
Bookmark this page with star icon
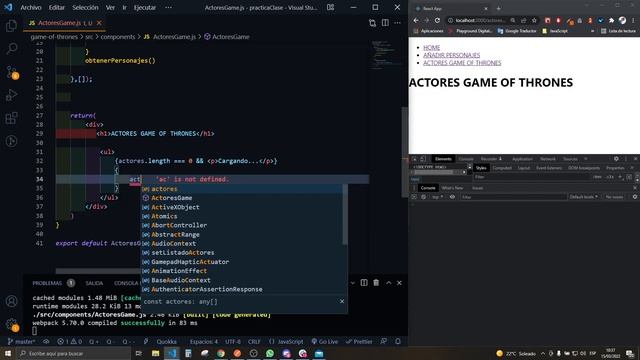534,20
